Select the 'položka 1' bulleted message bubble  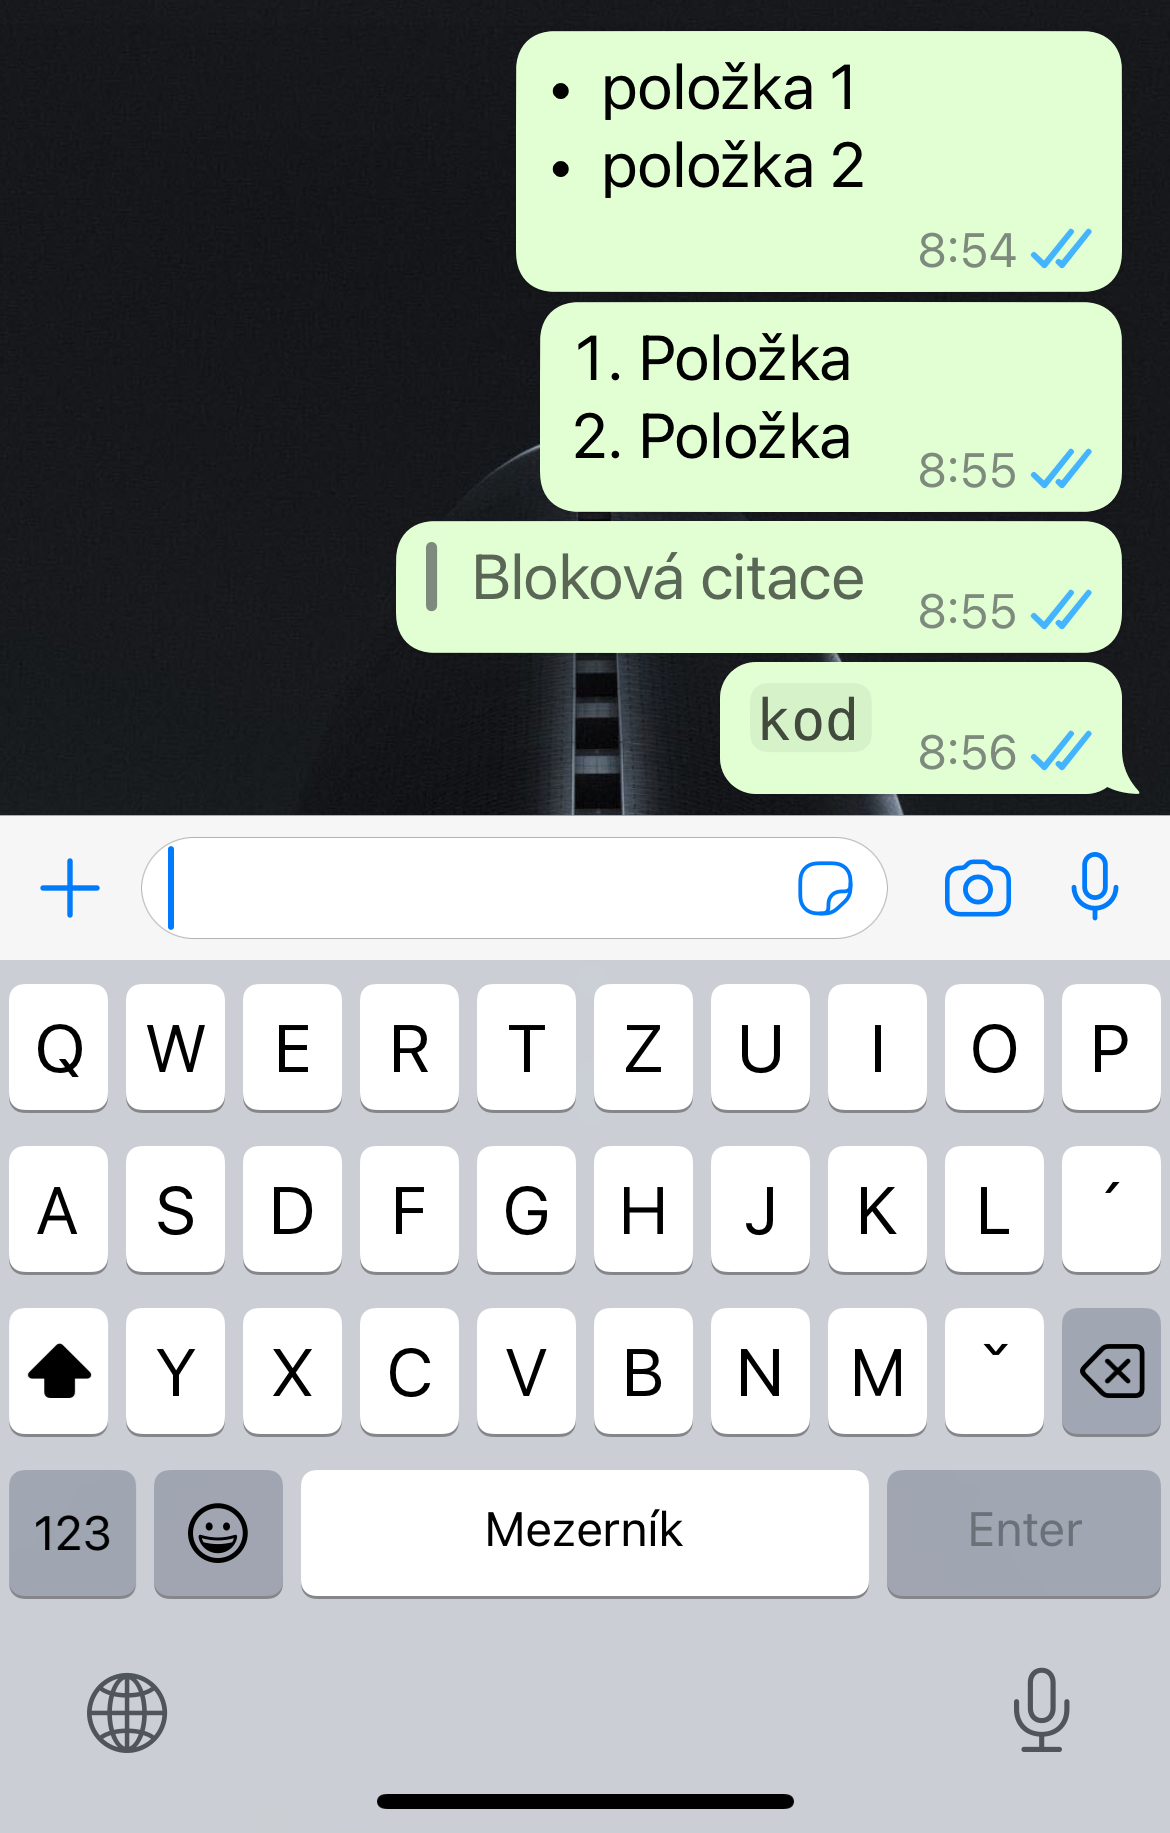(818, 162)
